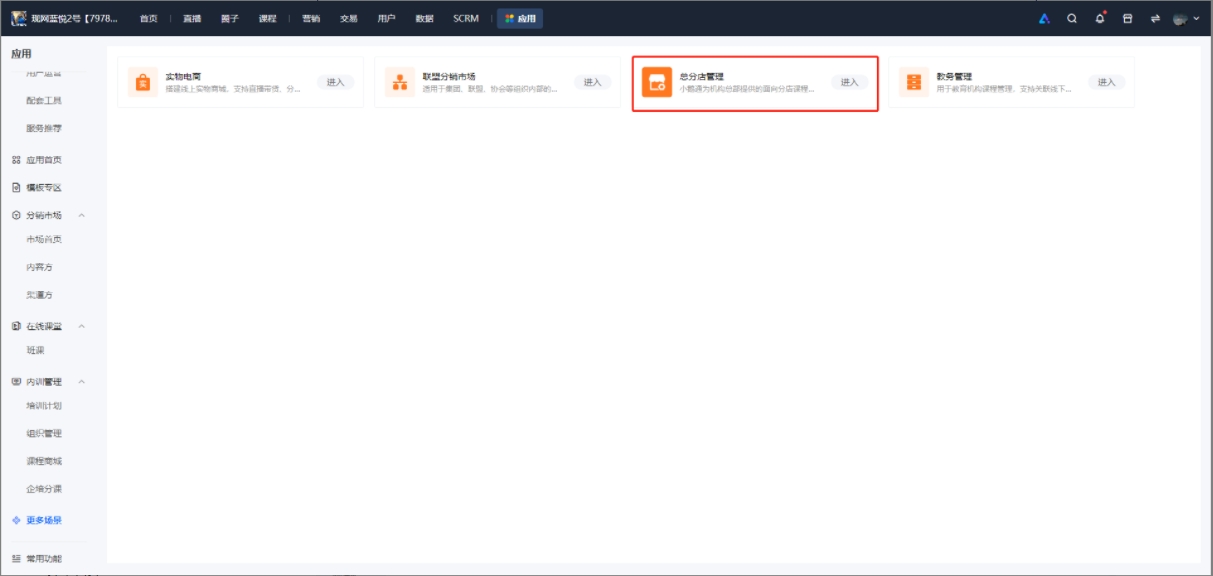Open the SCRM top navigation item
This screenshot has width=1213, height=576.
(465, 18)
